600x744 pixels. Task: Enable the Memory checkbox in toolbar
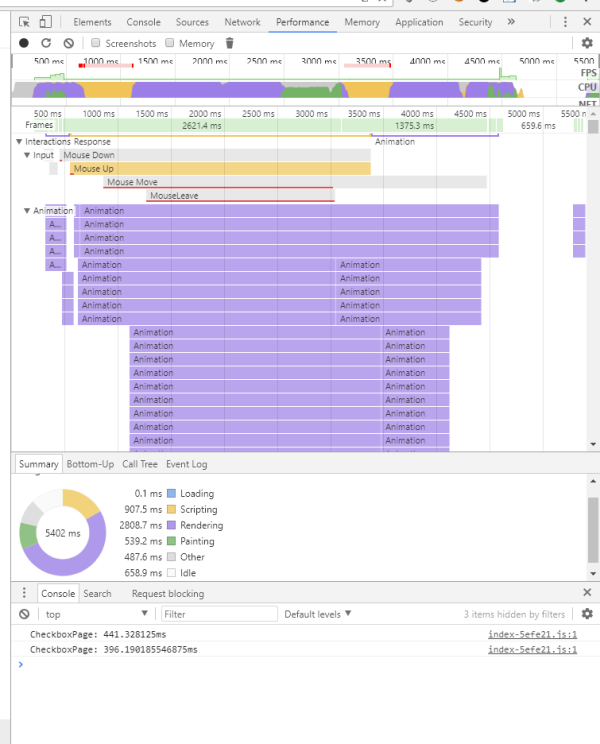click(x=170, y=43)
